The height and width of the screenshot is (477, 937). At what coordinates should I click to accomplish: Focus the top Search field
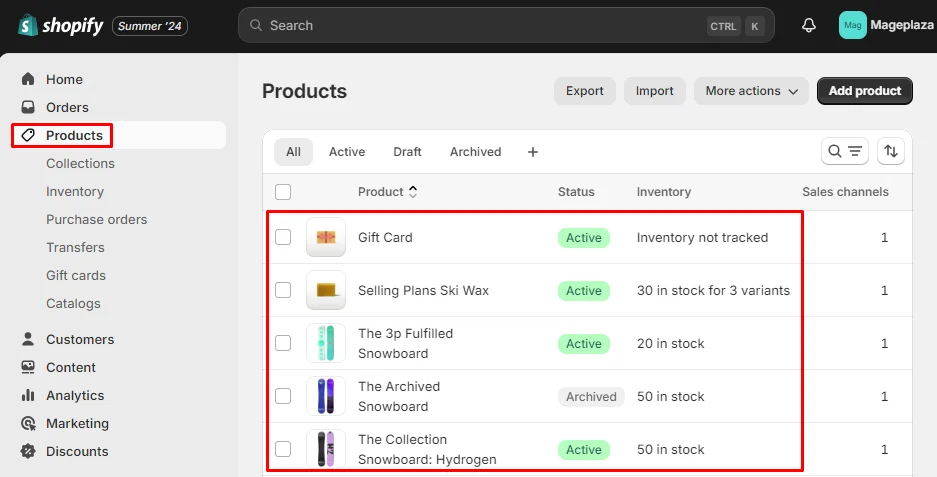point(506,25)
